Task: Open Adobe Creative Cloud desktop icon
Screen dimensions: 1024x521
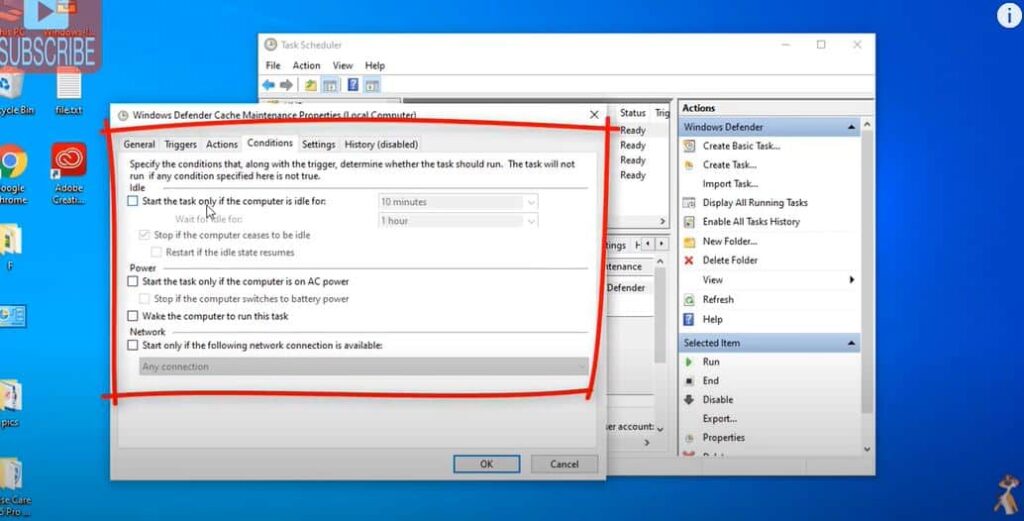Action: pos(69,160)
